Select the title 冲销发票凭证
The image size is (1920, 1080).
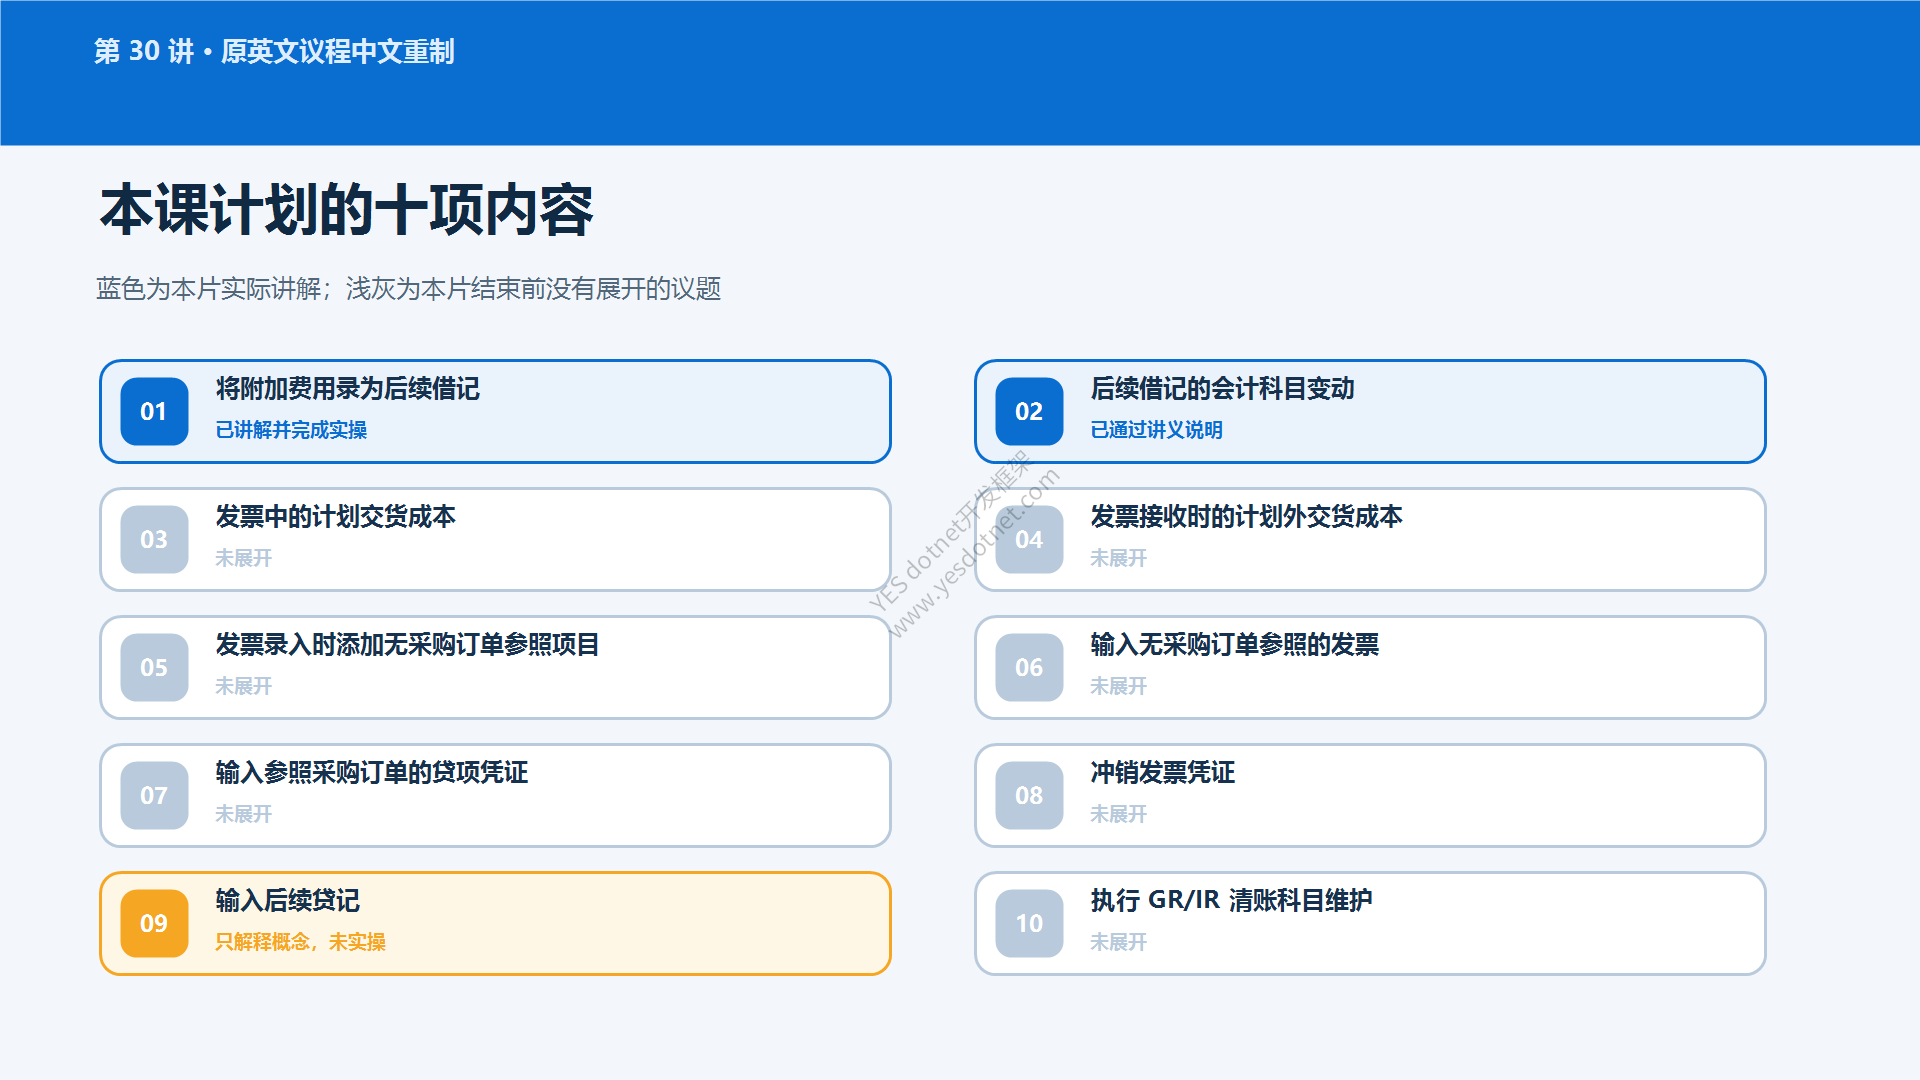[x=1162, y=772]
